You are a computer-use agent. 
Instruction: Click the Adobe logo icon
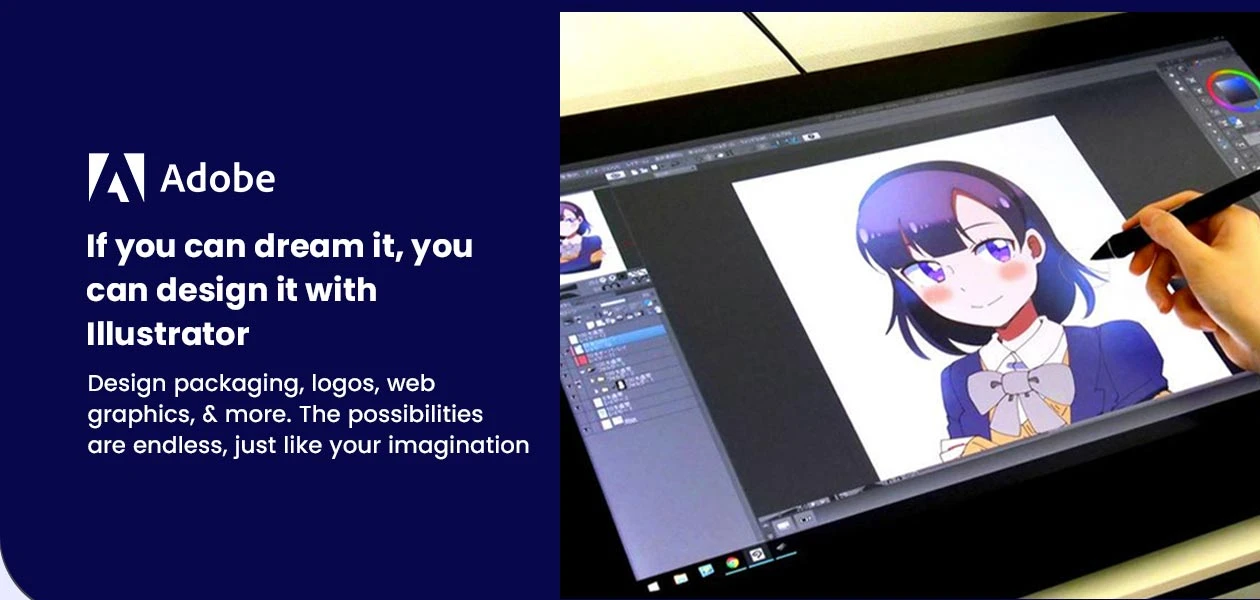[116, 178]
